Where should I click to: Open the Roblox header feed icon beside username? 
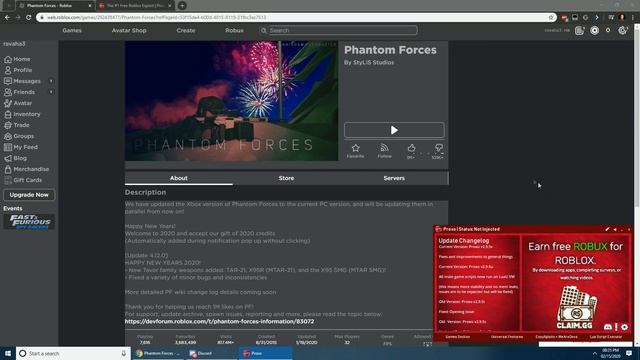(579, 31)
